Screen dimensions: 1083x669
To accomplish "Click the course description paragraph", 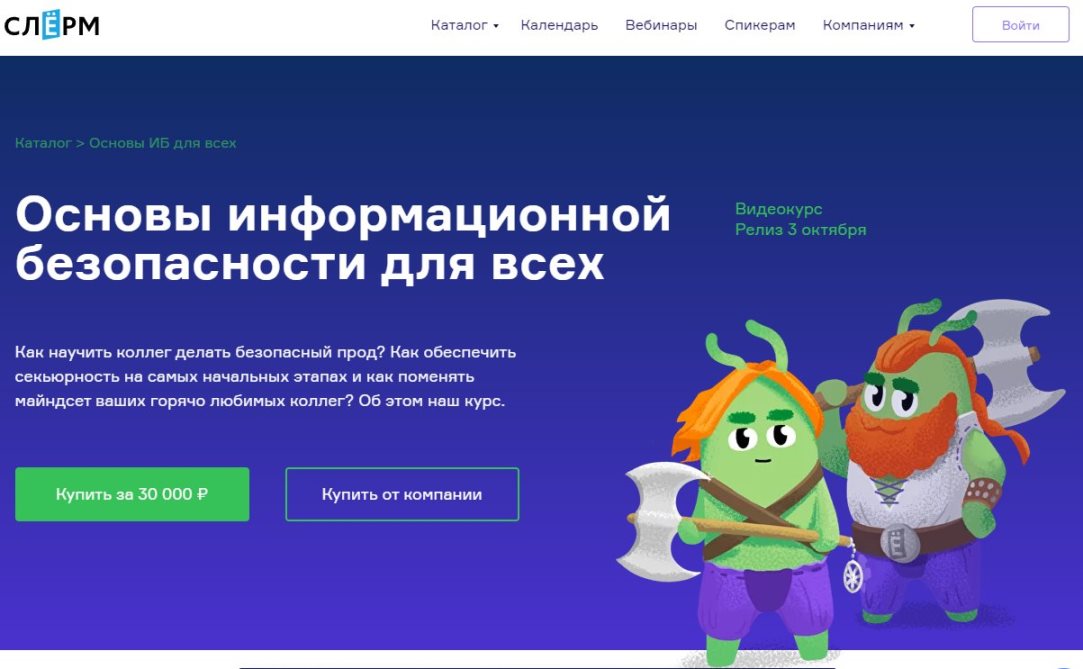I will pos(265,376).
